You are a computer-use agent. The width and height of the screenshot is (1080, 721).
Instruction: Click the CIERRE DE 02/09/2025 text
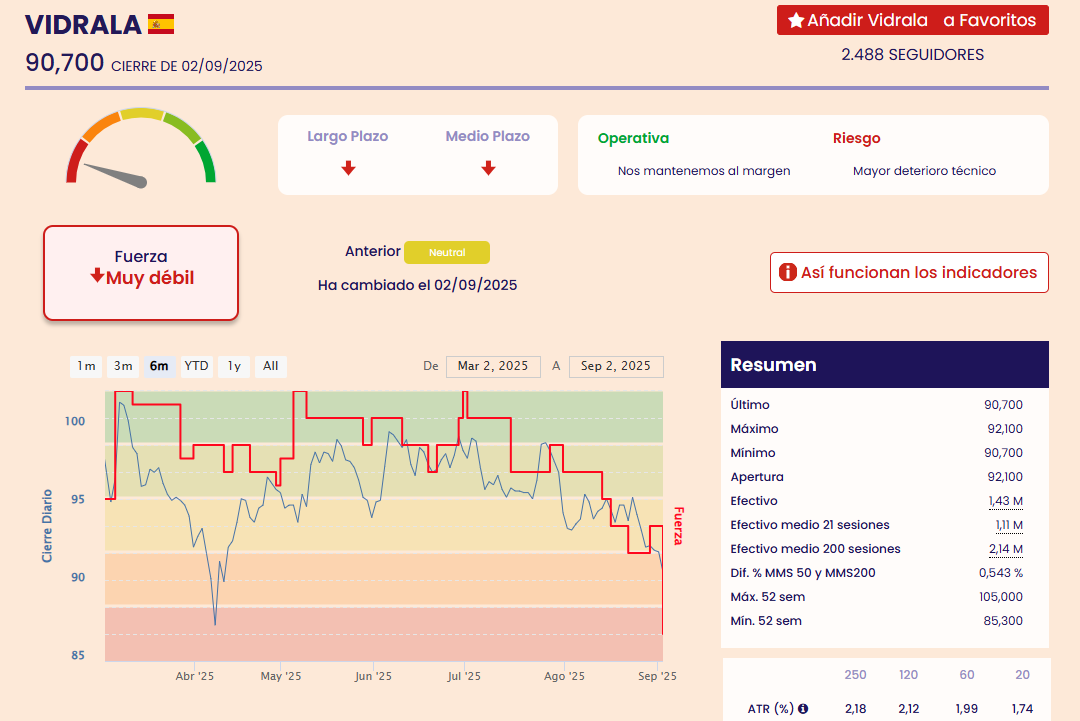(187, 66)
